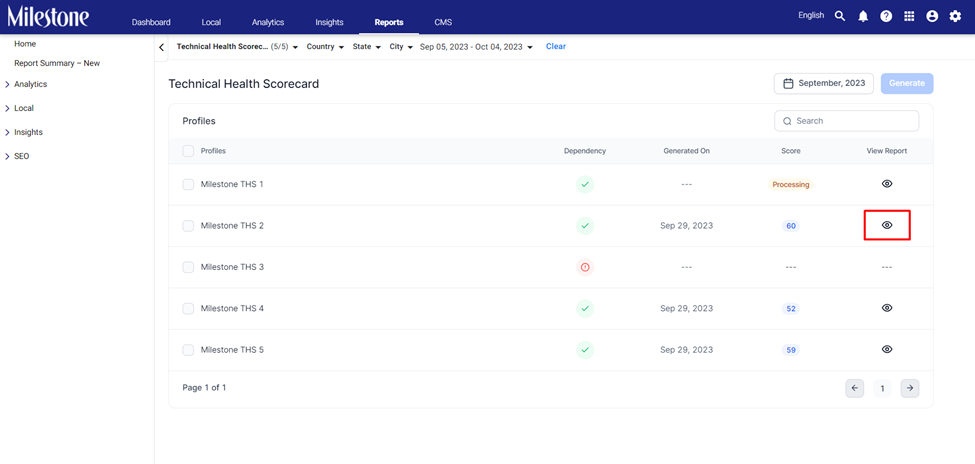Open the CMS tab
The image size is (975, 464).
tap(443, 22)
